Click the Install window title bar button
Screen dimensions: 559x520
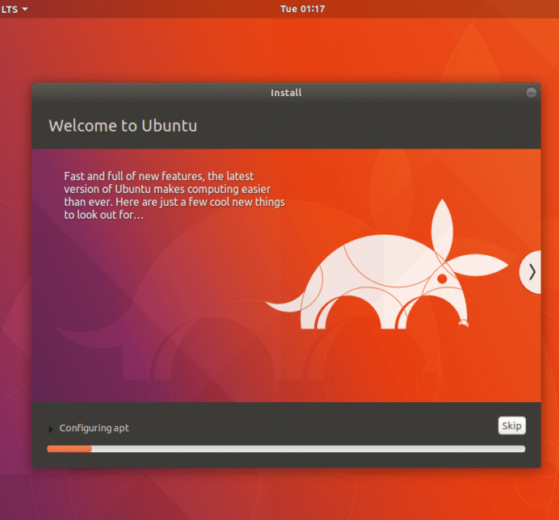[531, 93]
